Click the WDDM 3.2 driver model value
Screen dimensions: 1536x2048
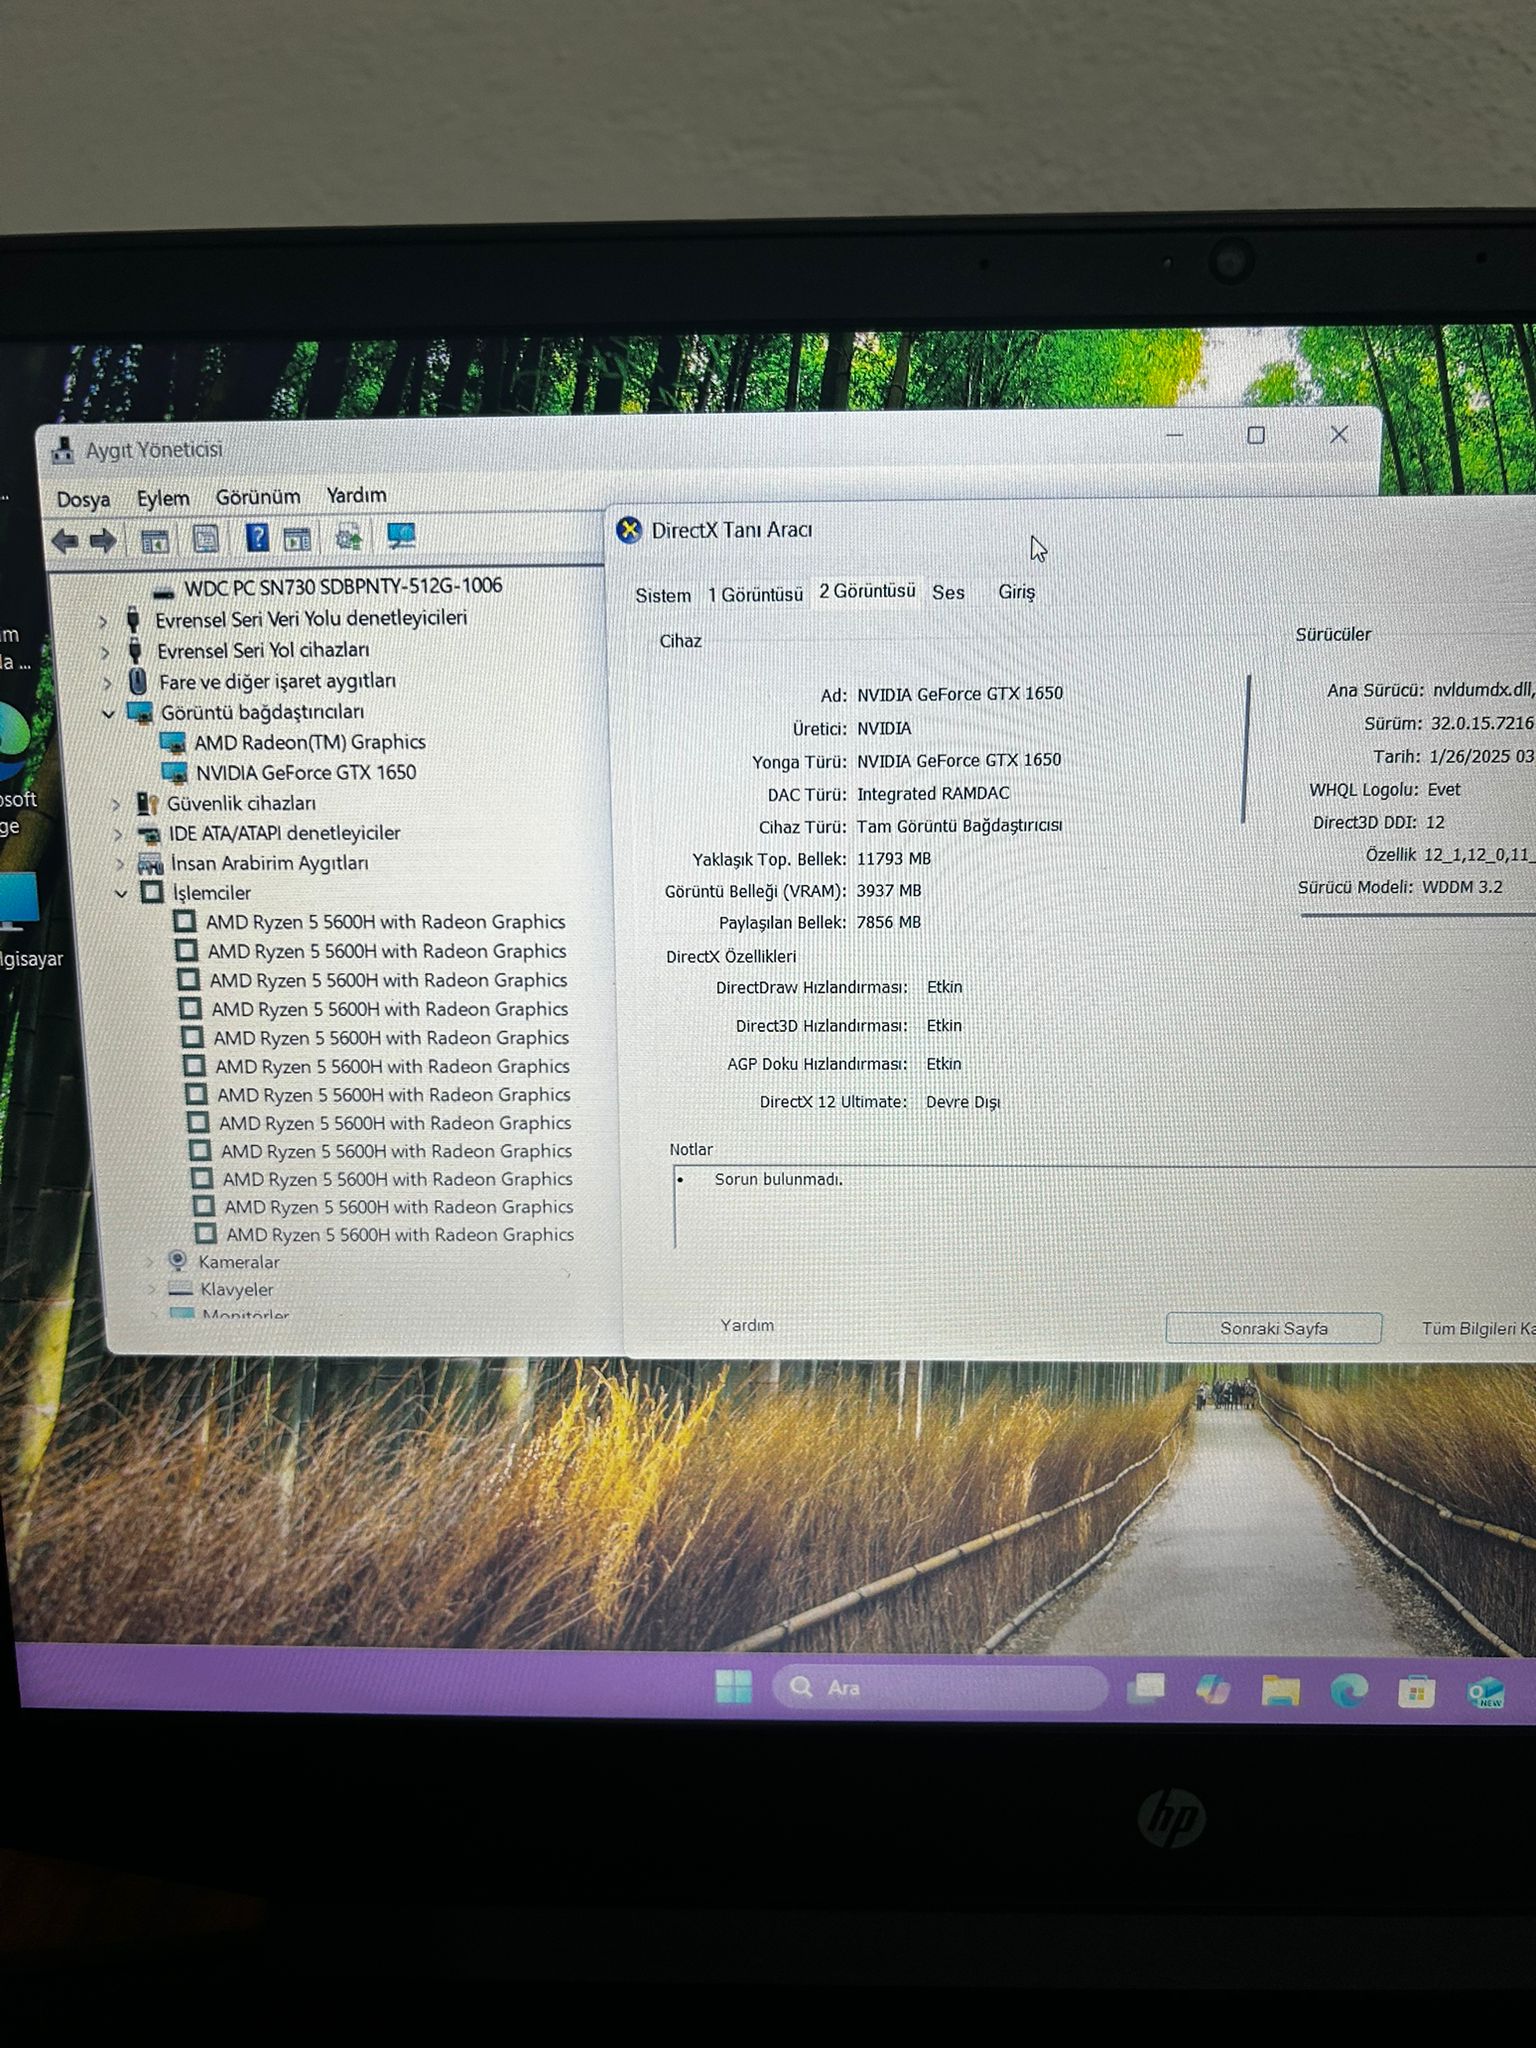pyautogui.click(x=1462, y=887)
